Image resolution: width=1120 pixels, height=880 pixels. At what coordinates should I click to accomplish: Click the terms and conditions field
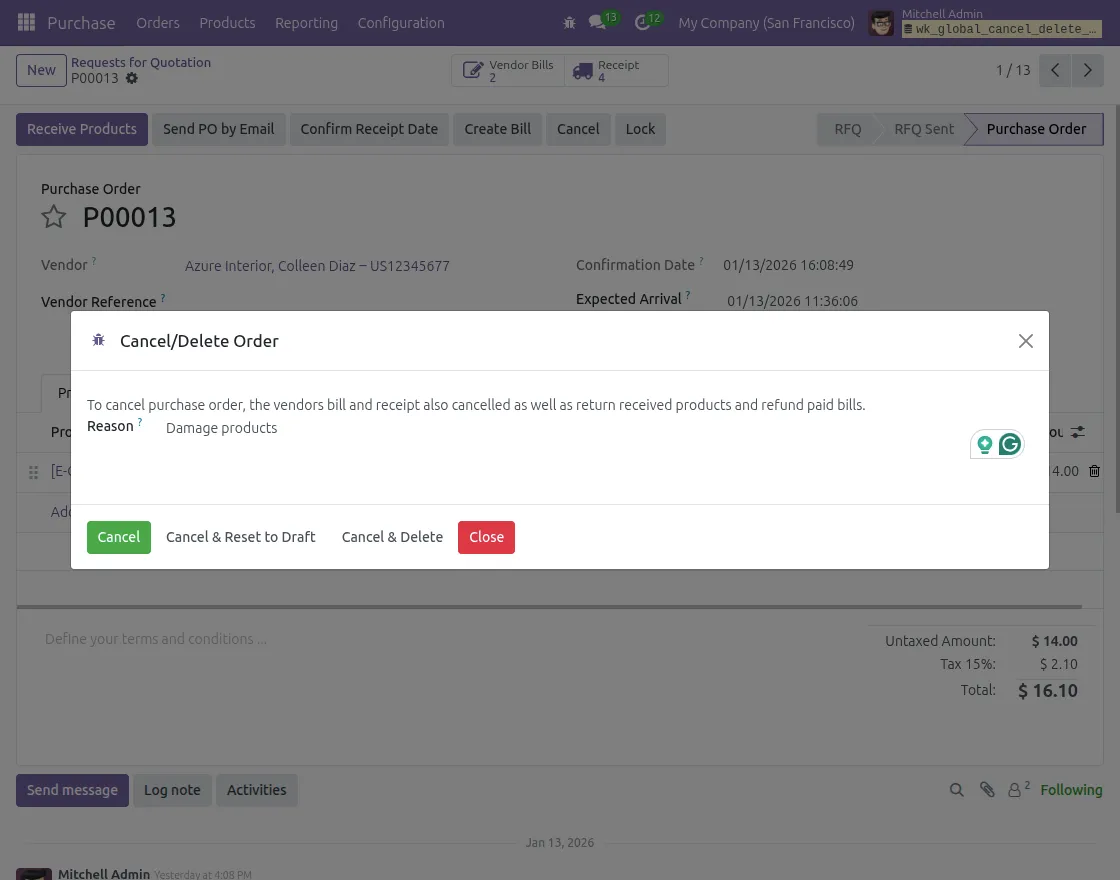point(156,639)
